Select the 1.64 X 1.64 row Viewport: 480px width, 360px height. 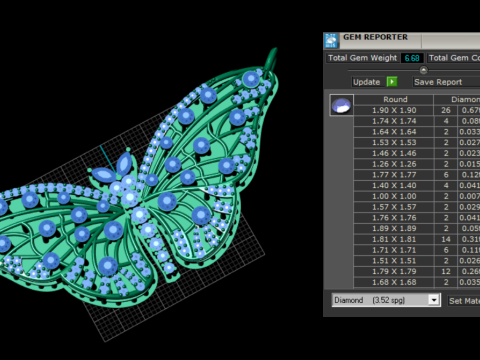click(417, 132)
